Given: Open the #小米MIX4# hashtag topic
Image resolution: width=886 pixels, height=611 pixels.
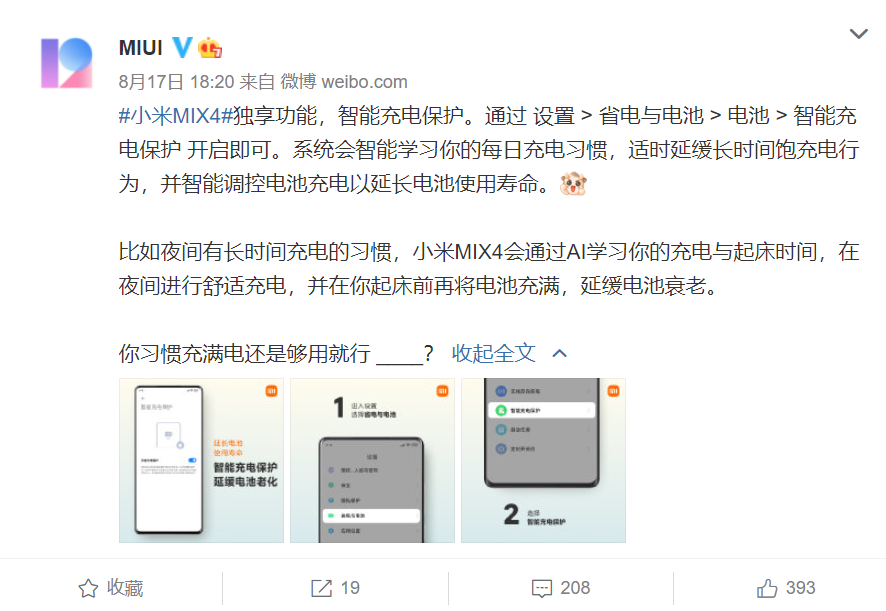Looking at the screenshot, I should pyautogui.click(x=176, y=116).
